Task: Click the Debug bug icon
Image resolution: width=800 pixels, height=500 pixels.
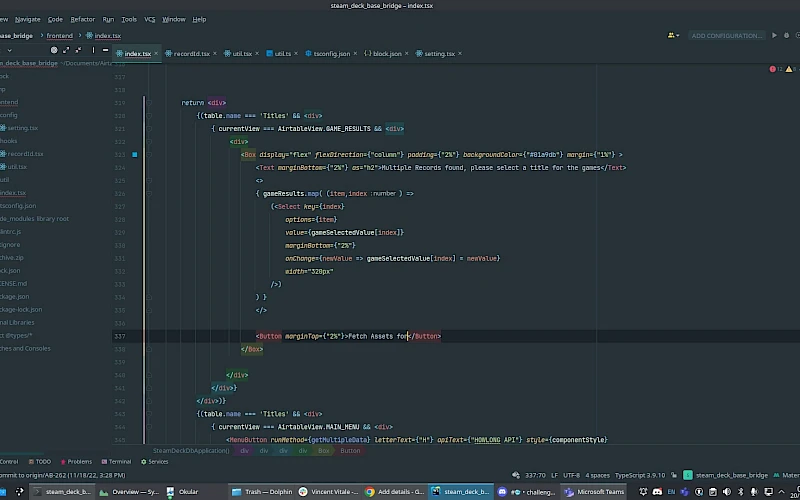Action: point(786,35)
